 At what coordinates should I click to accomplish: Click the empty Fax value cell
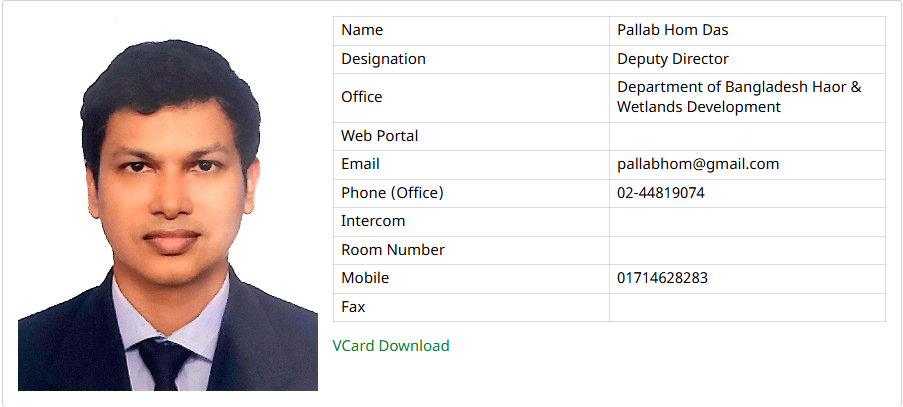(x=747, y=307)
